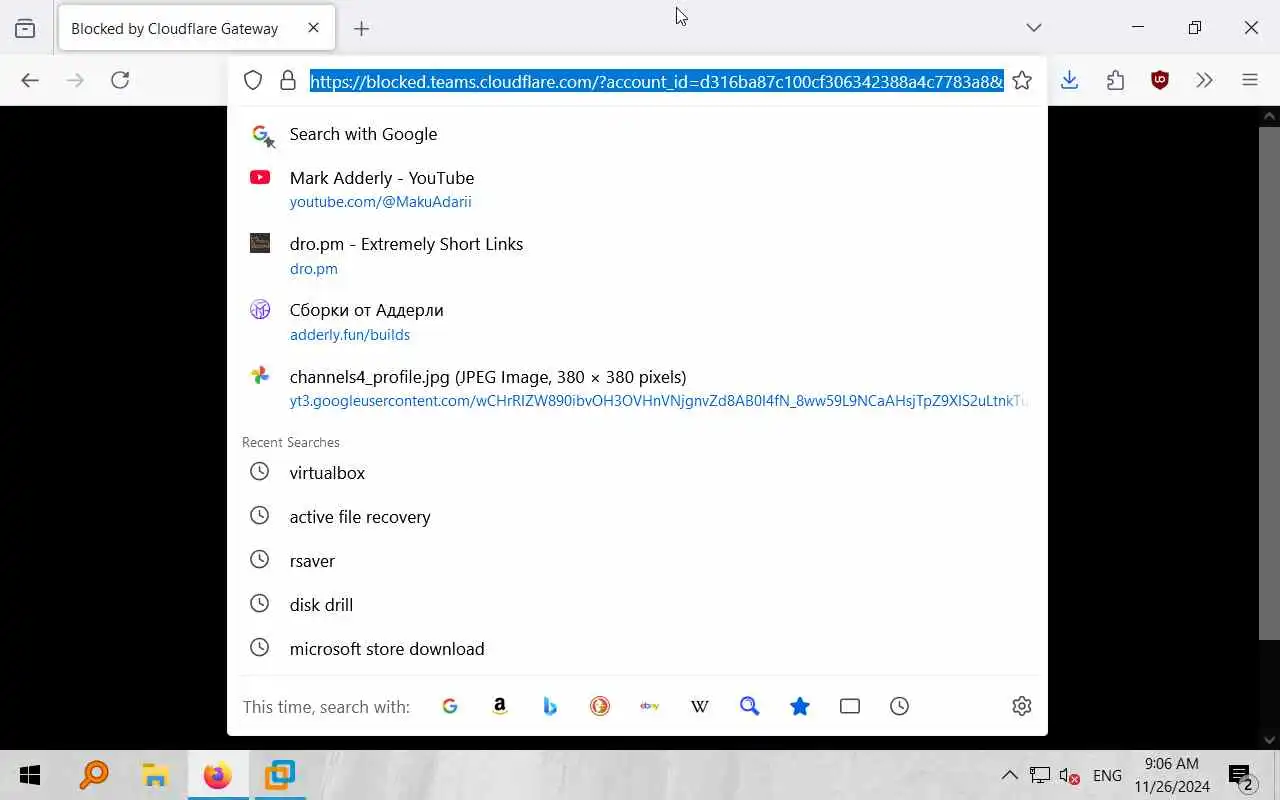Search this time with eBay

tap(650, 706)
